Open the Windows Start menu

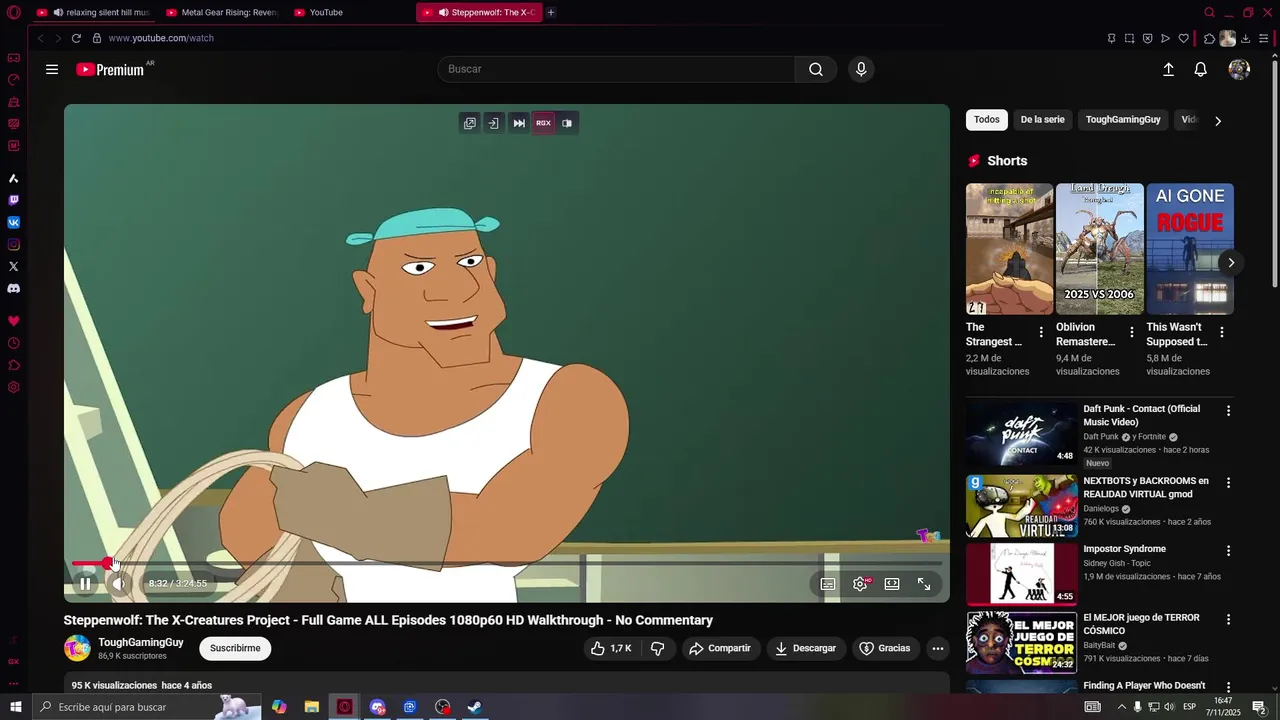click(x=16, y=707)
